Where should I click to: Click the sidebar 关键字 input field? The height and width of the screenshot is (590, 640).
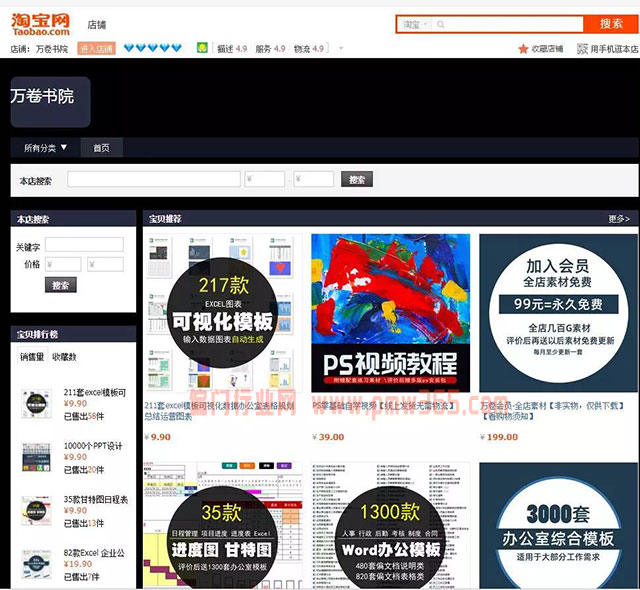84,244
